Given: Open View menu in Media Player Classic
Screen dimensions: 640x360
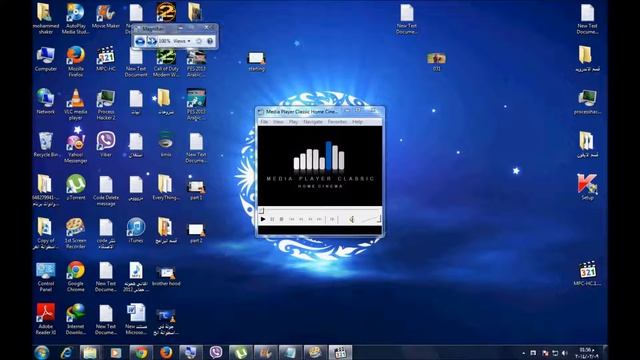Looking at the screenshot, I should pos(278,122).
